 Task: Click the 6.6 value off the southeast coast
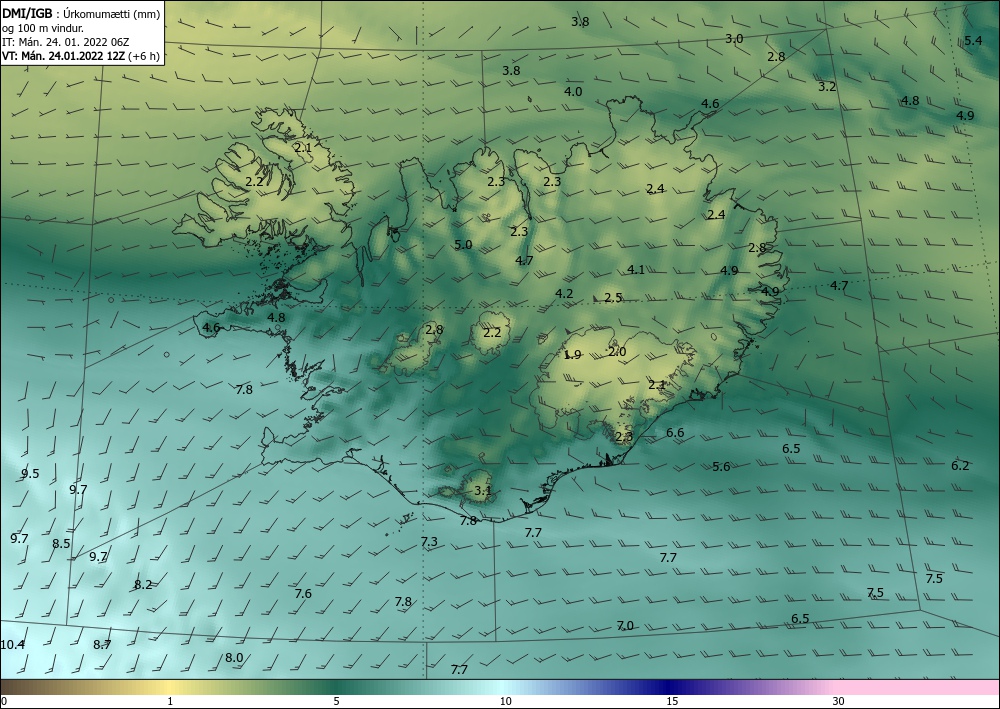[675, 433]
